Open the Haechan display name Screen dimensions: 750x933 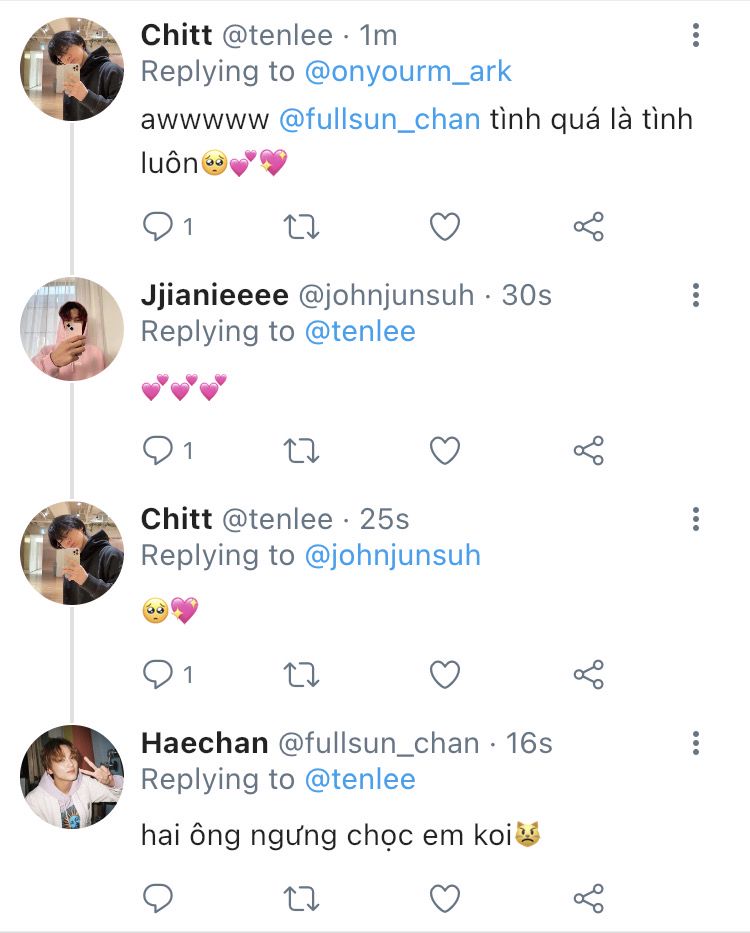(204, 743)
